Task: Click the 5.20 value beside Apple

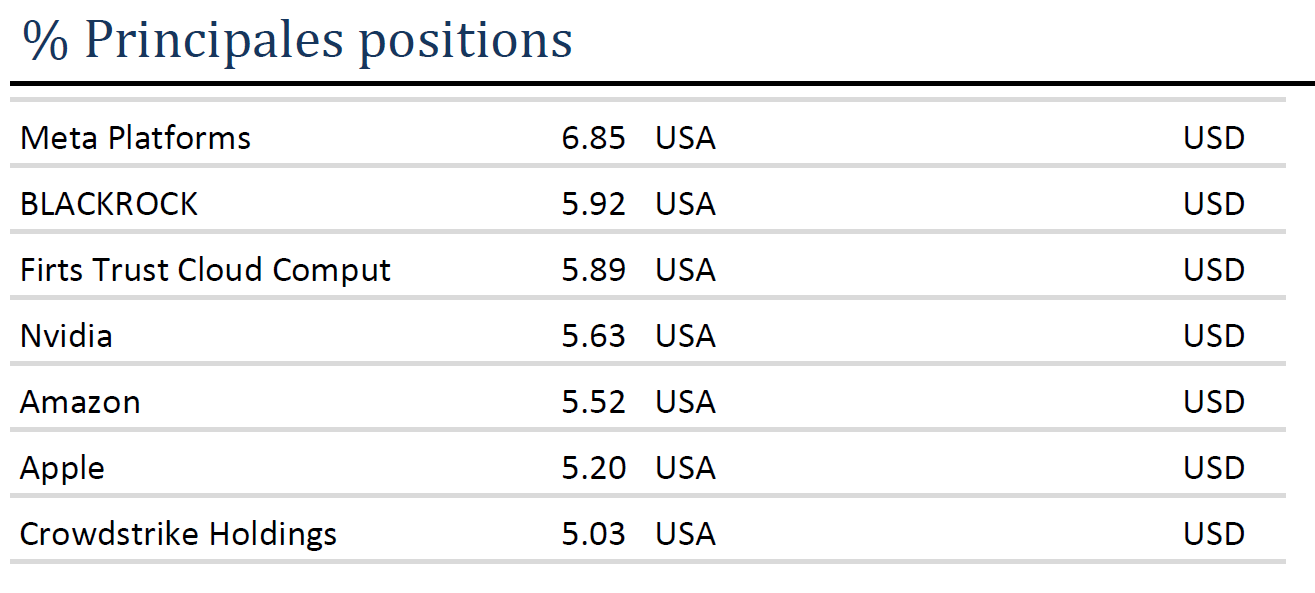Action: tap(594, 467)
